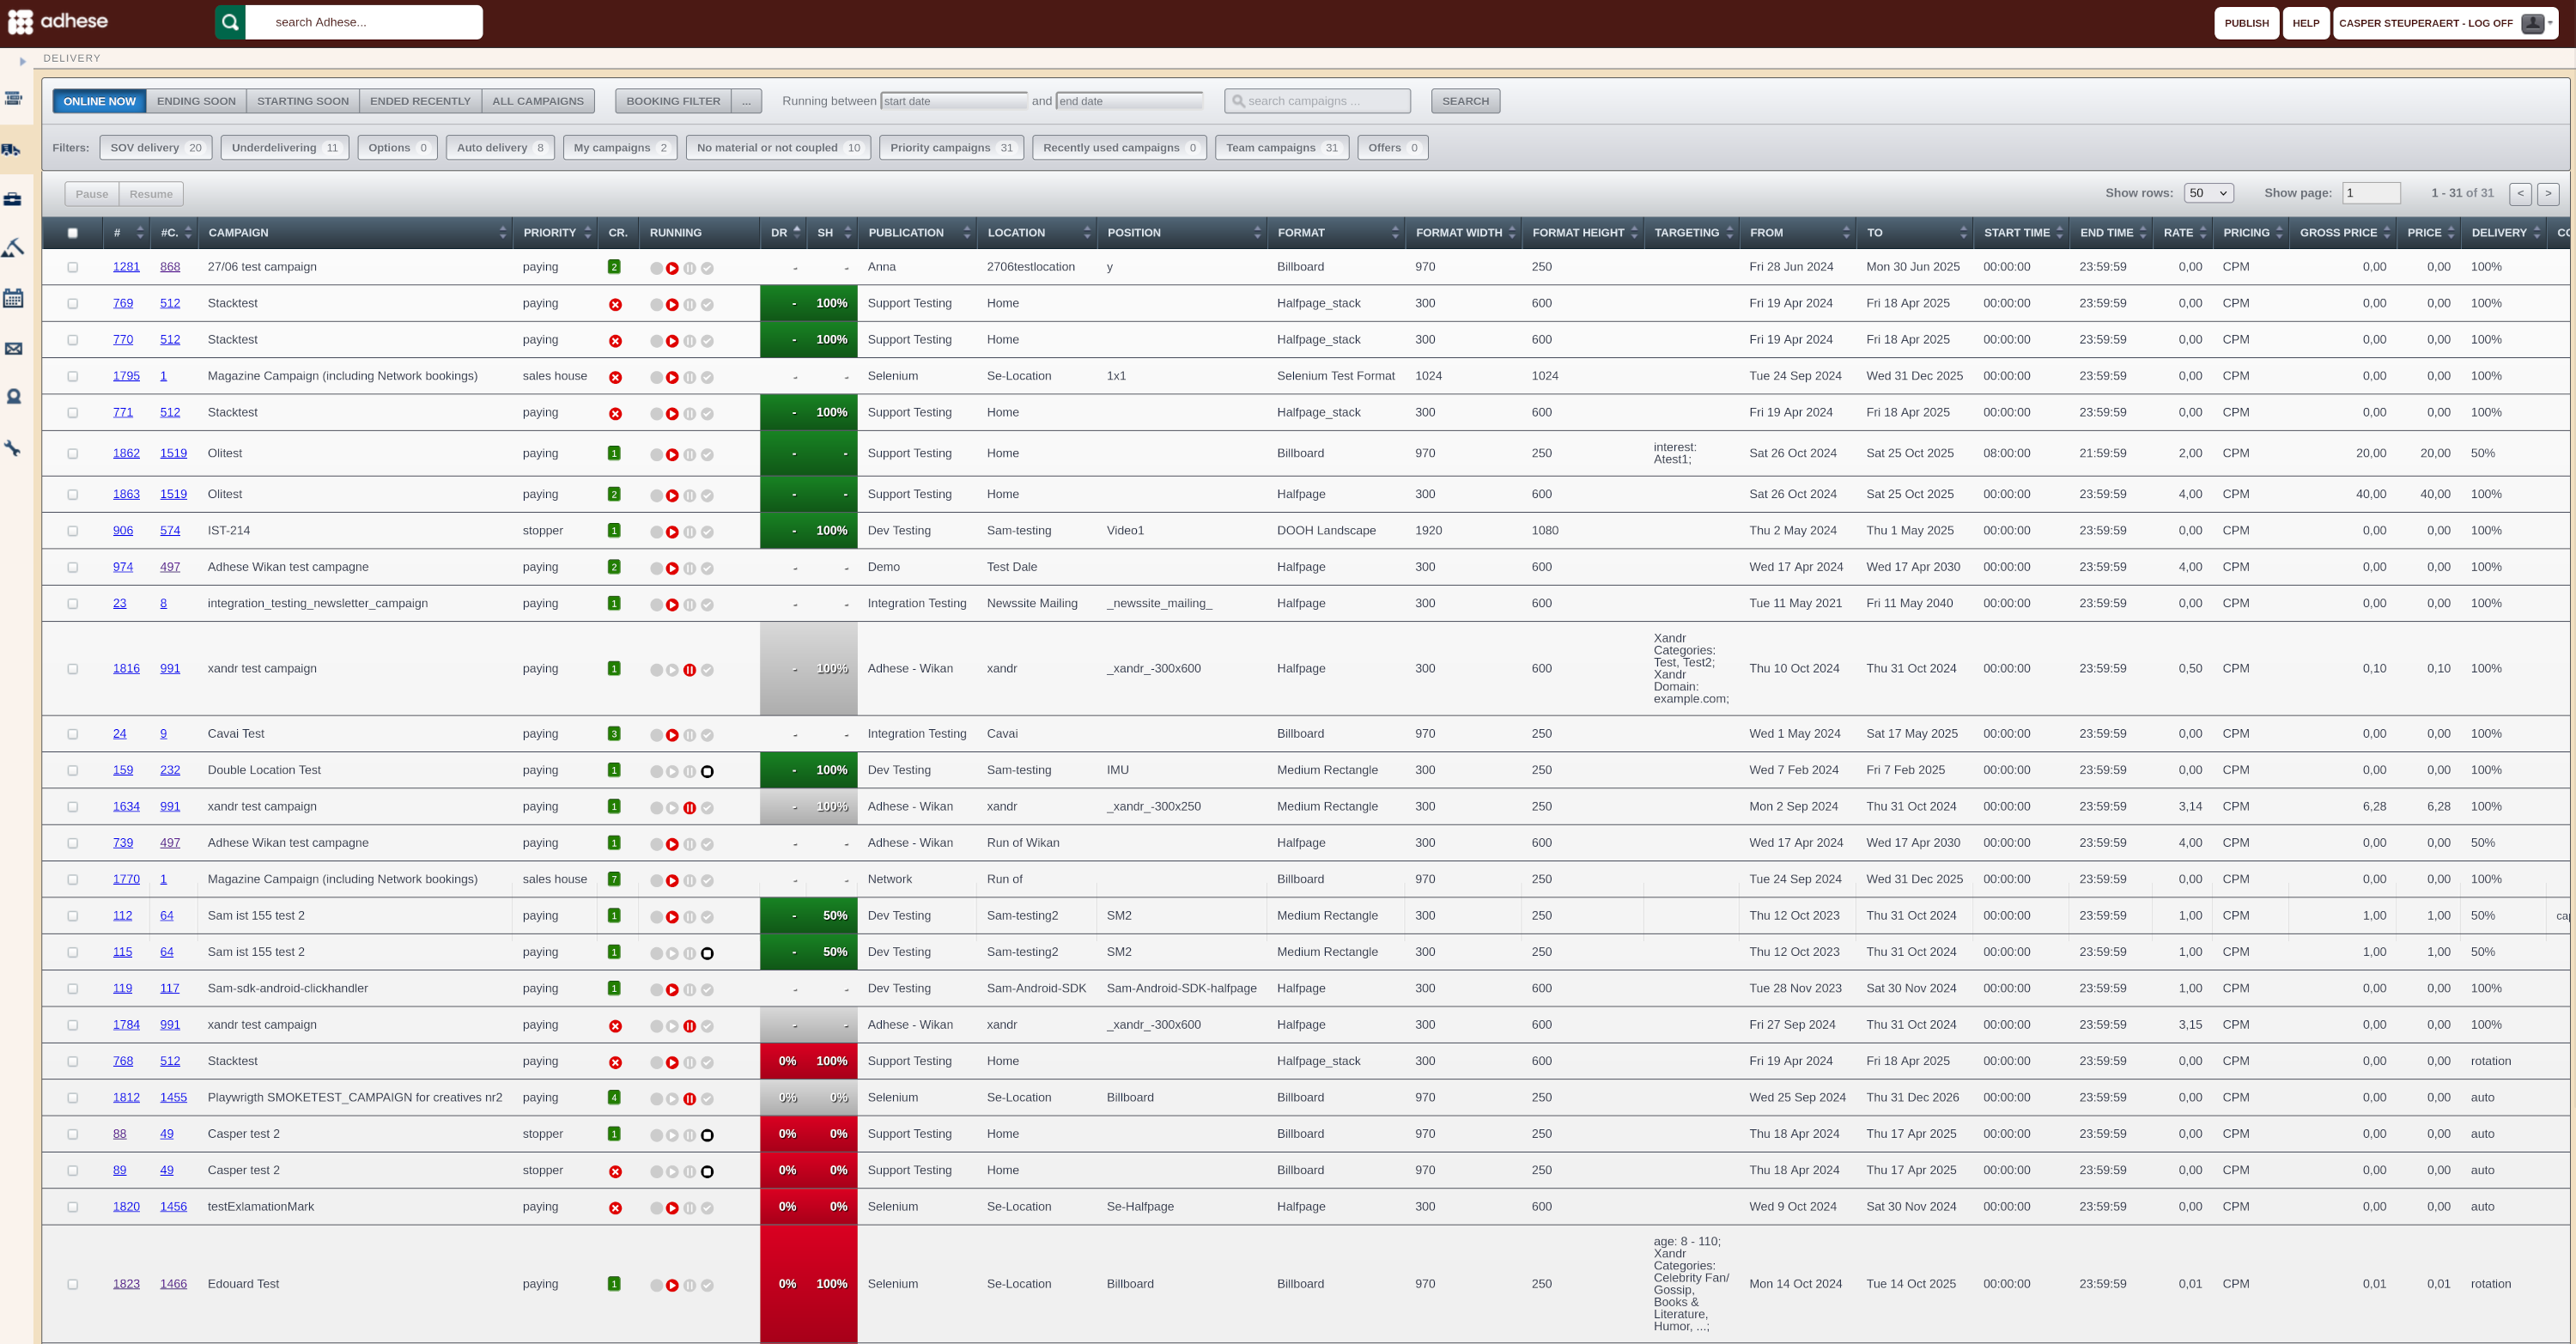
Task: Open the calendar sidebar icon
Action: (x=13, y=298)
